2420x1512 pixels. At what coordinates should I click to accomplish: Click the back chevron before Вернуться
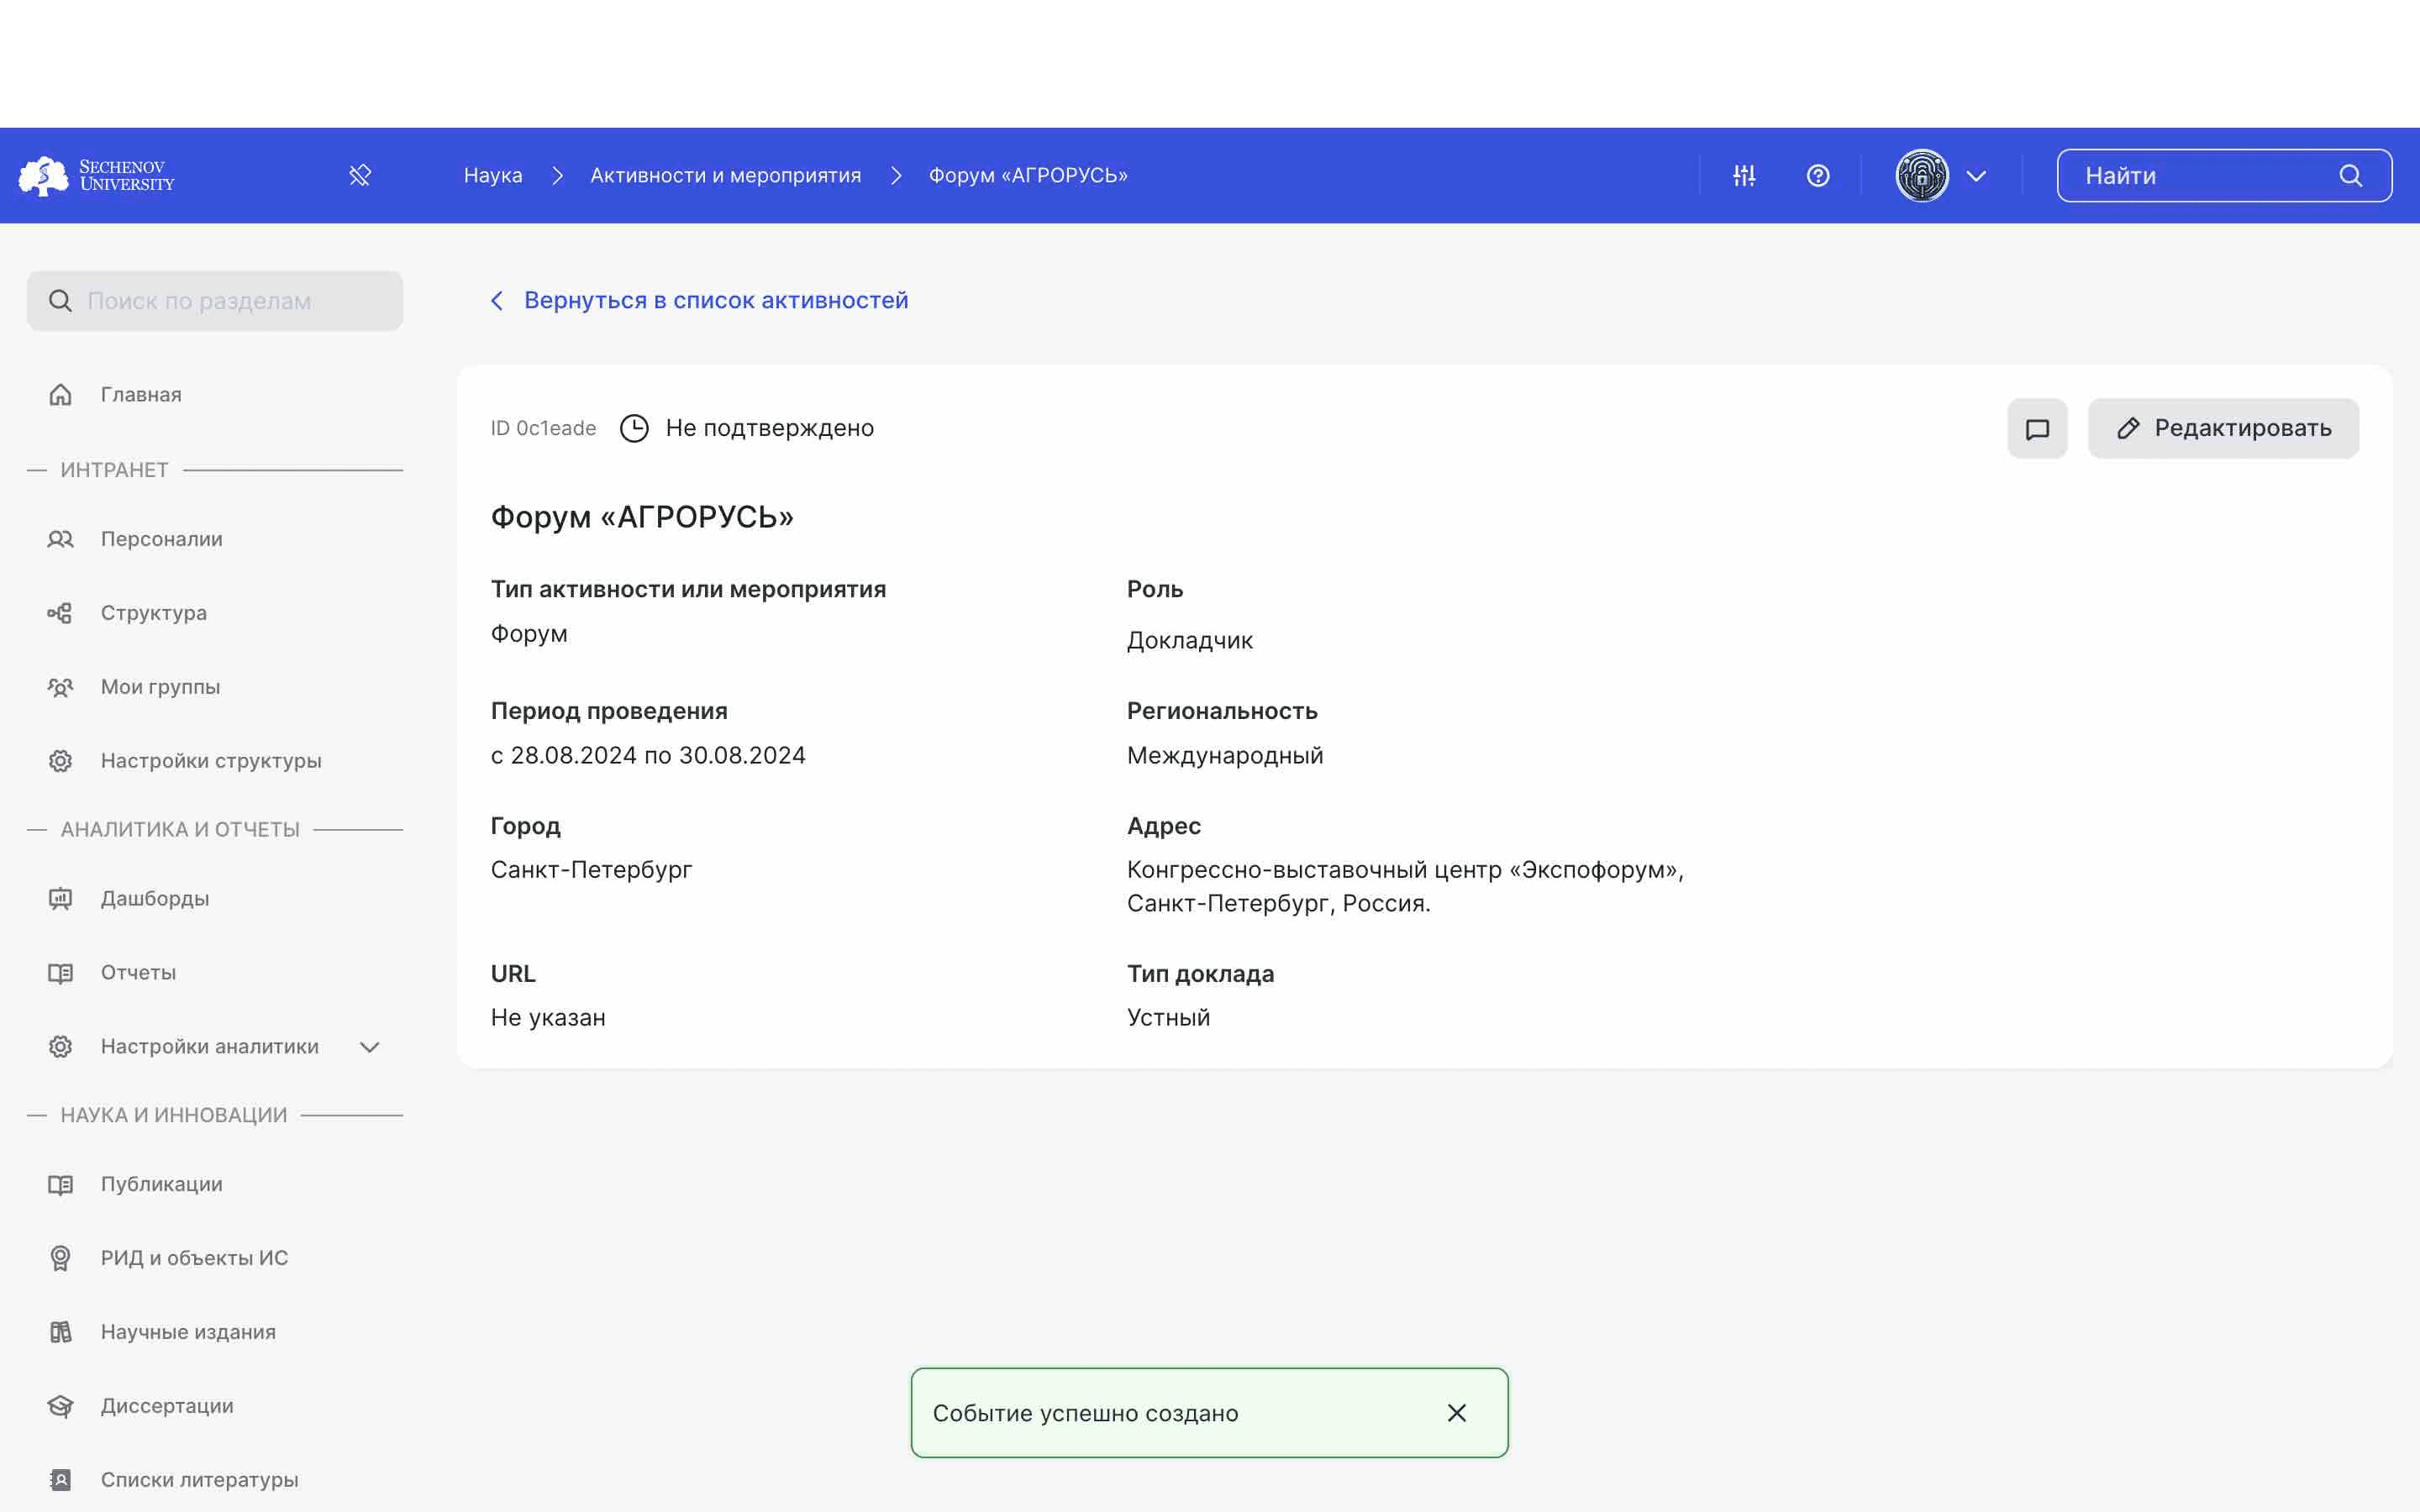pos(497,300)
